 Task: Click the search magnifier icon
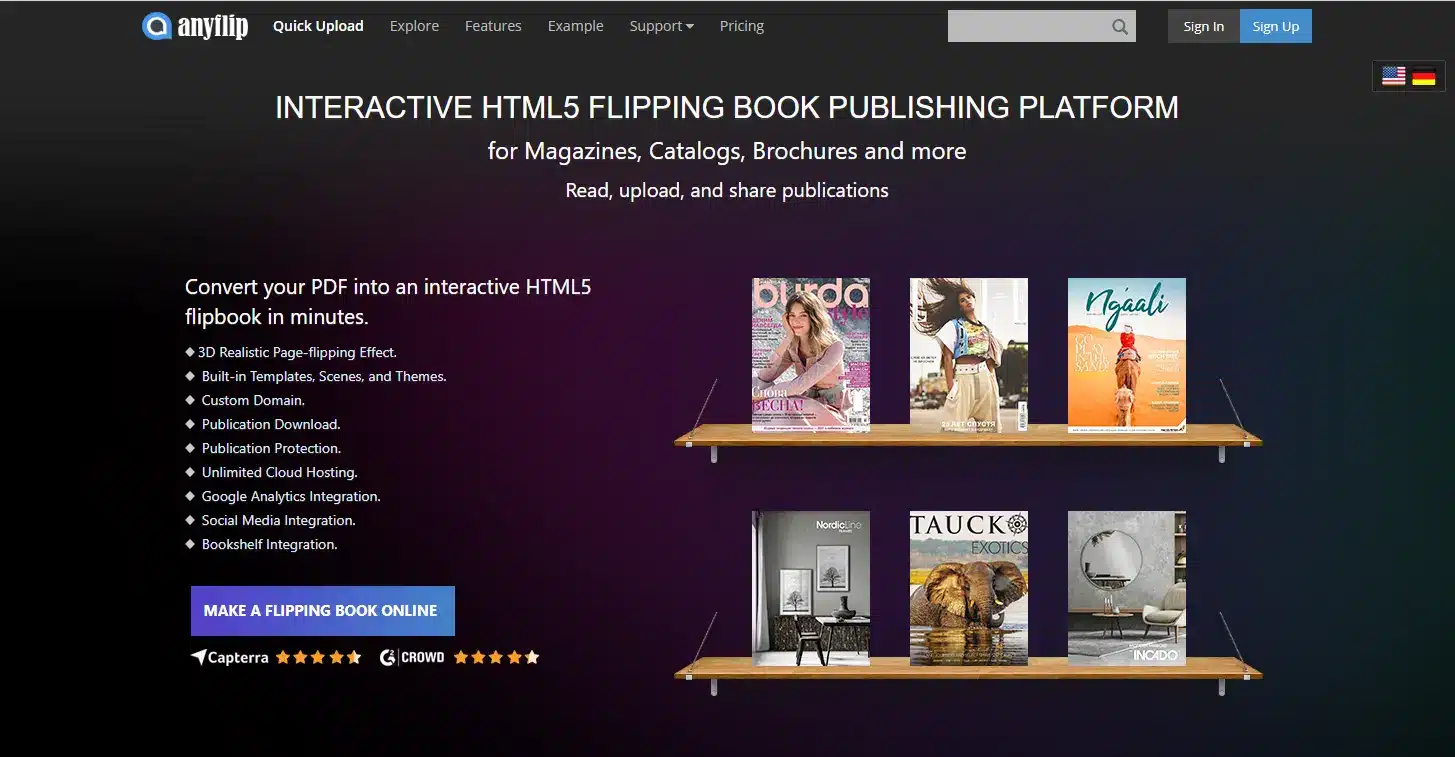pos(1120,27)
